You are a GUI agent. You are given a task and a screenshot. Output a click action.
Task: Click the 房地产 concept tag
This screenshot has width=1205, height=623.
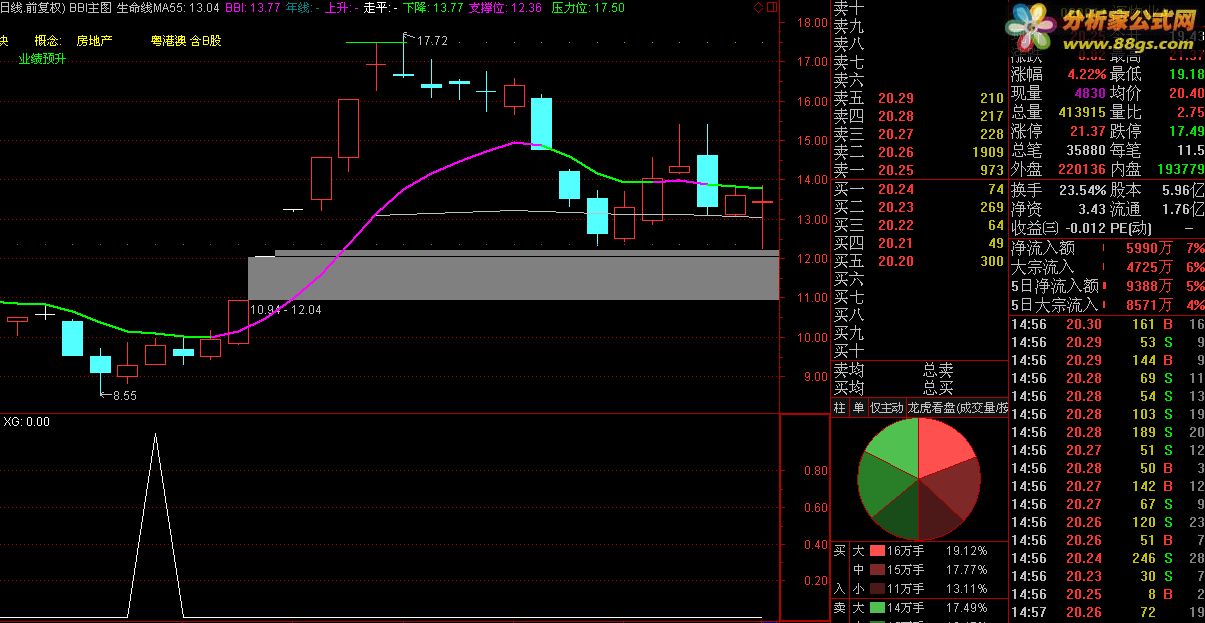tap(95, 41)
